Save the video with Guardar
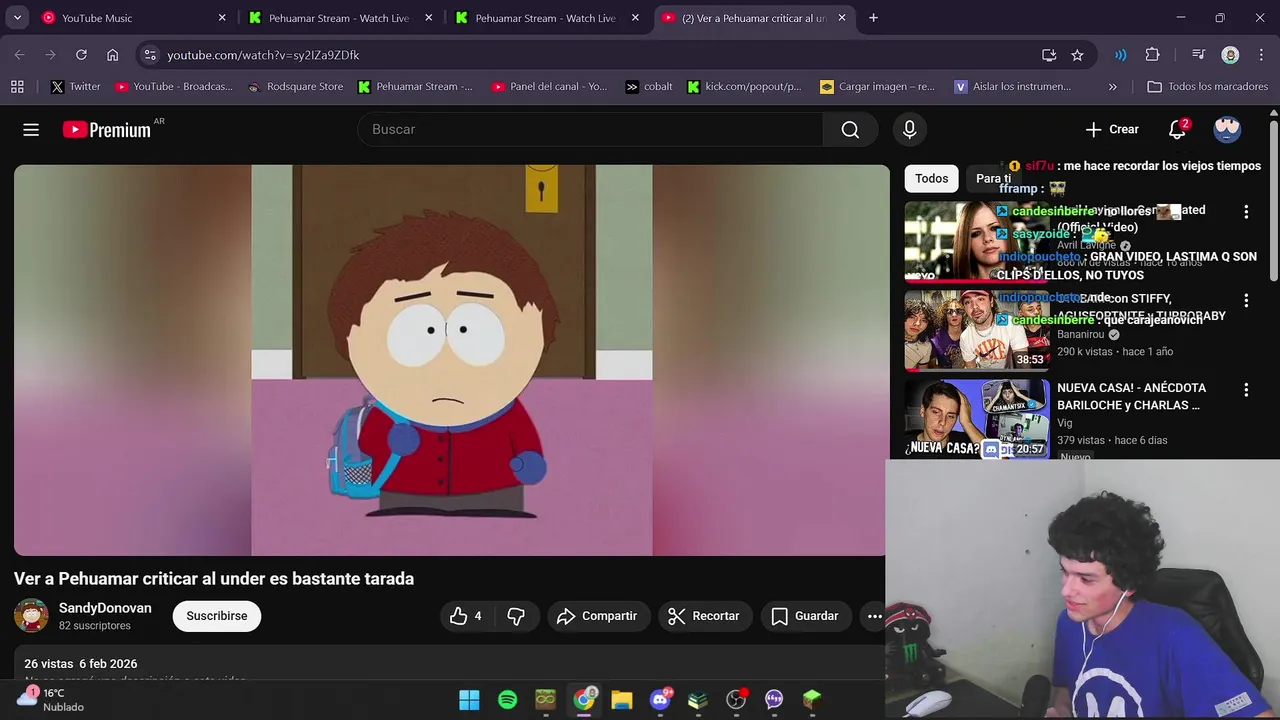Viewport: 1280px width, 720px height. pyautogui.click(x=805, y=616)
